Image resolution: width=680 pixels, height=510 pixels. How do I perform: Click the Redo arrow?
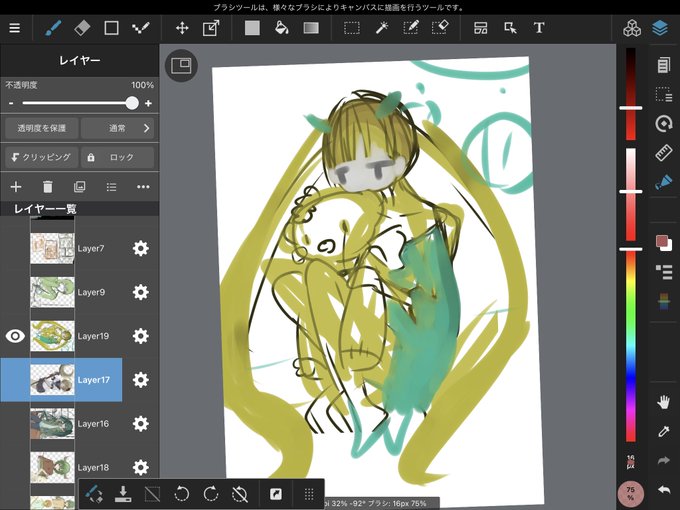[x=664, y=461]
